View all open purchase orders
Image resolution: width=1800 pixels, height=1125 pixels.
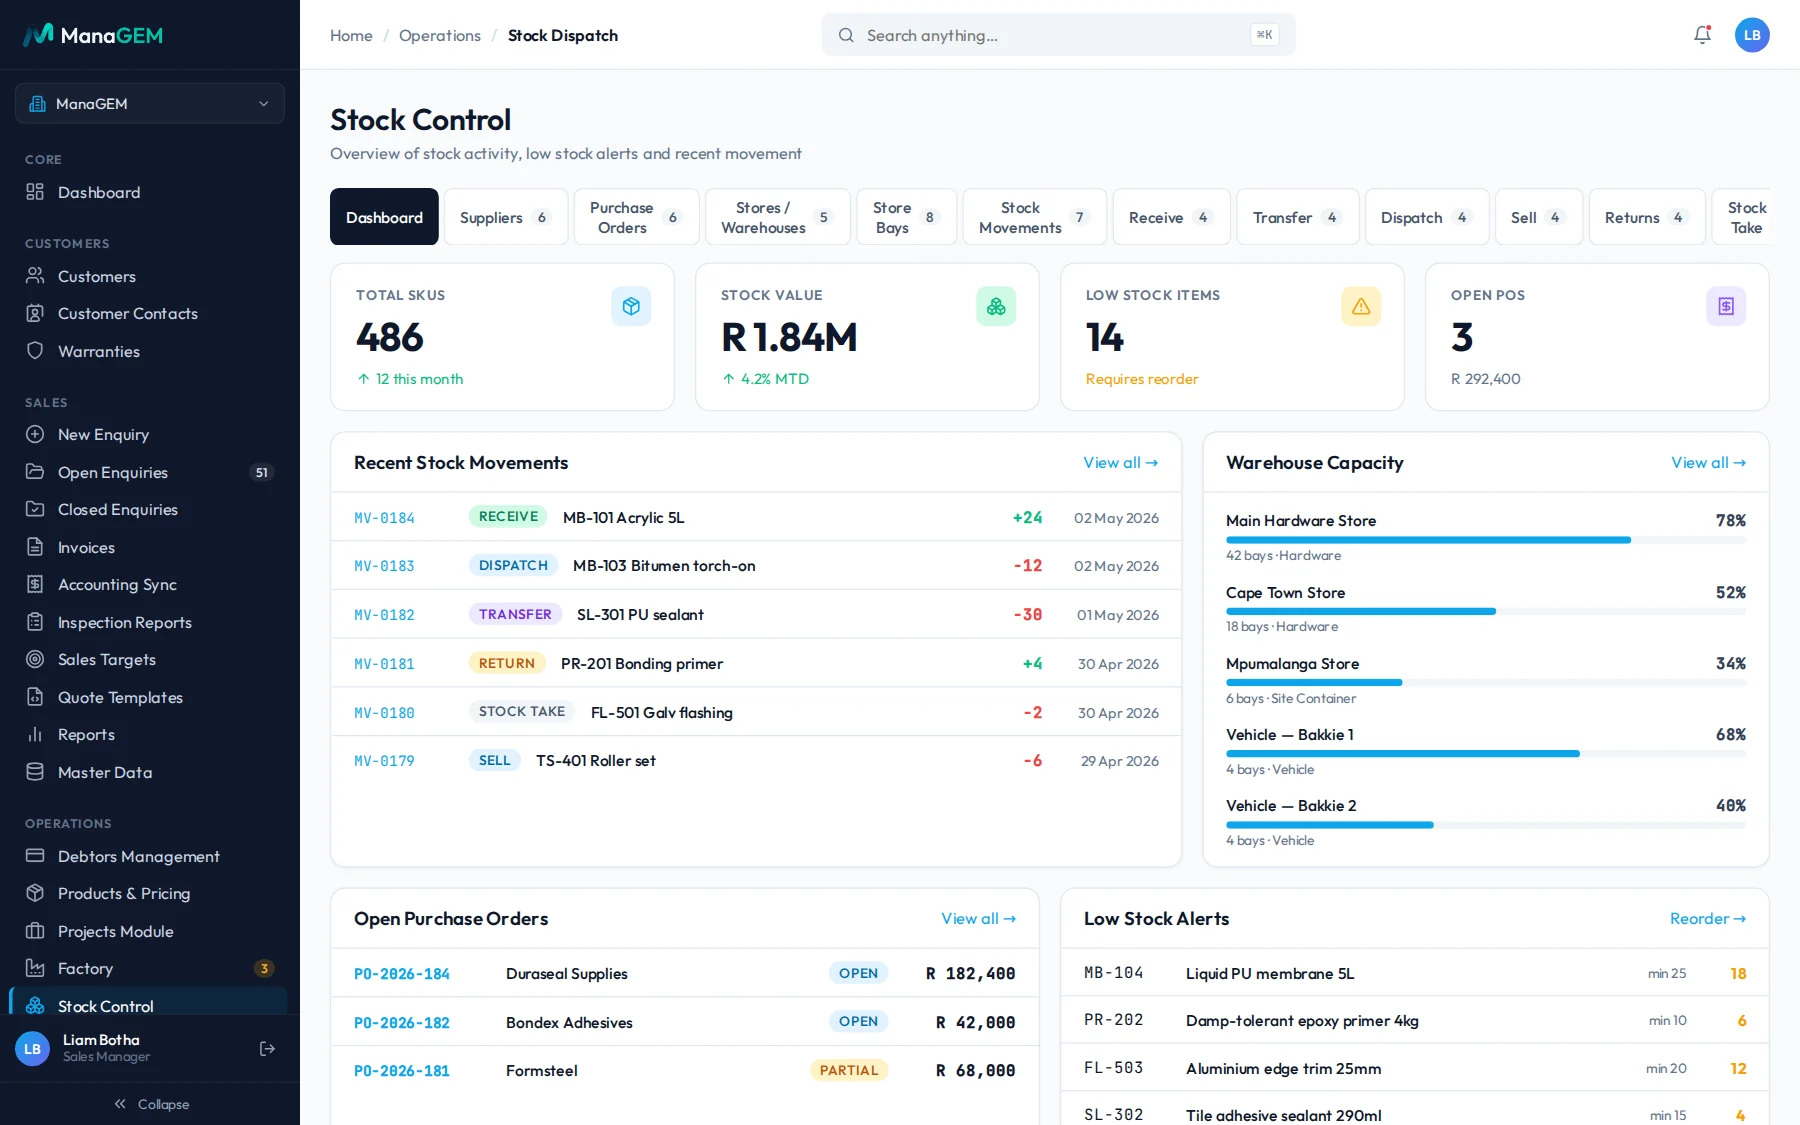tap(978, 919)
